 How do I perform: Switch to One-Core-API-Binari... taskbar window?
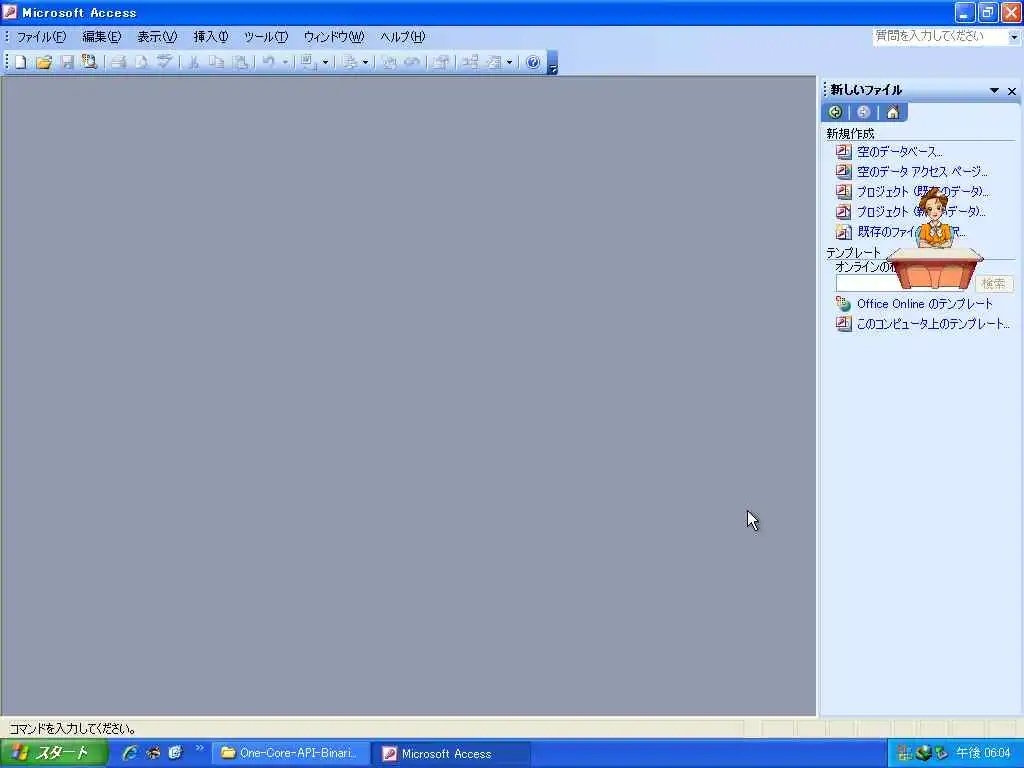point(291,754)
